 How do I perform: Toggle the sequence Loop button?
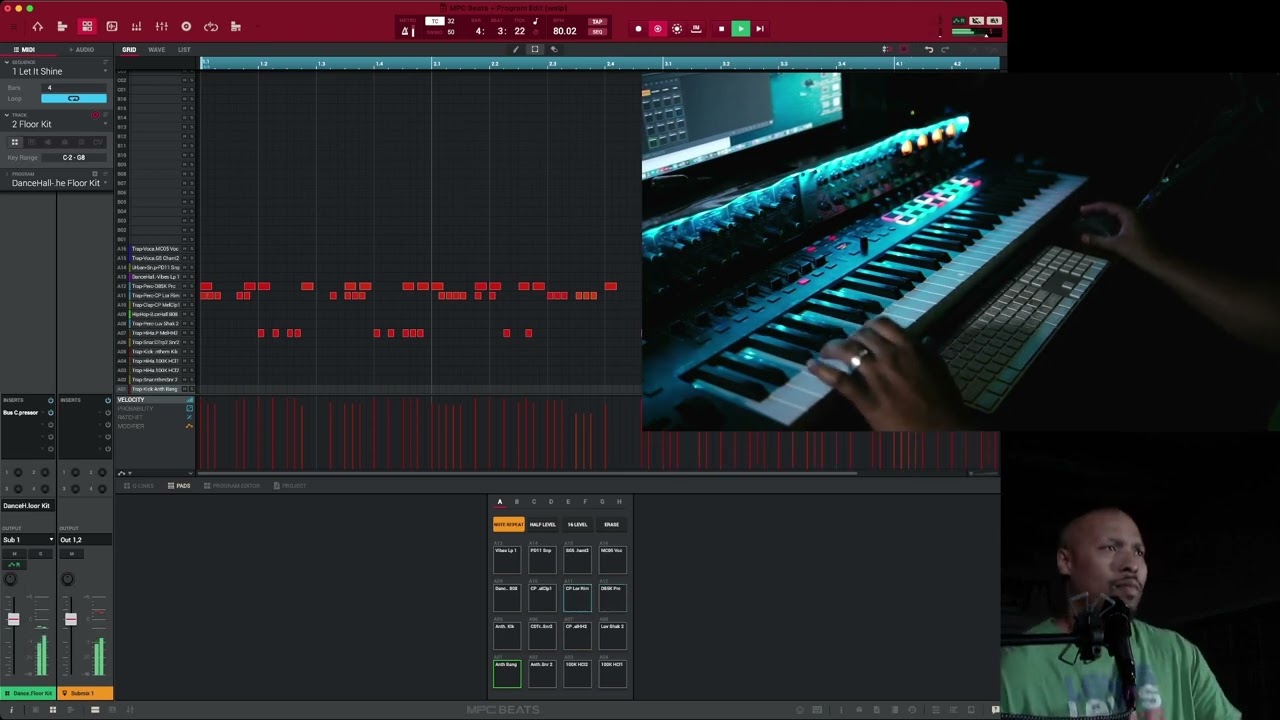pyautogui.click(x=73, y=98)
